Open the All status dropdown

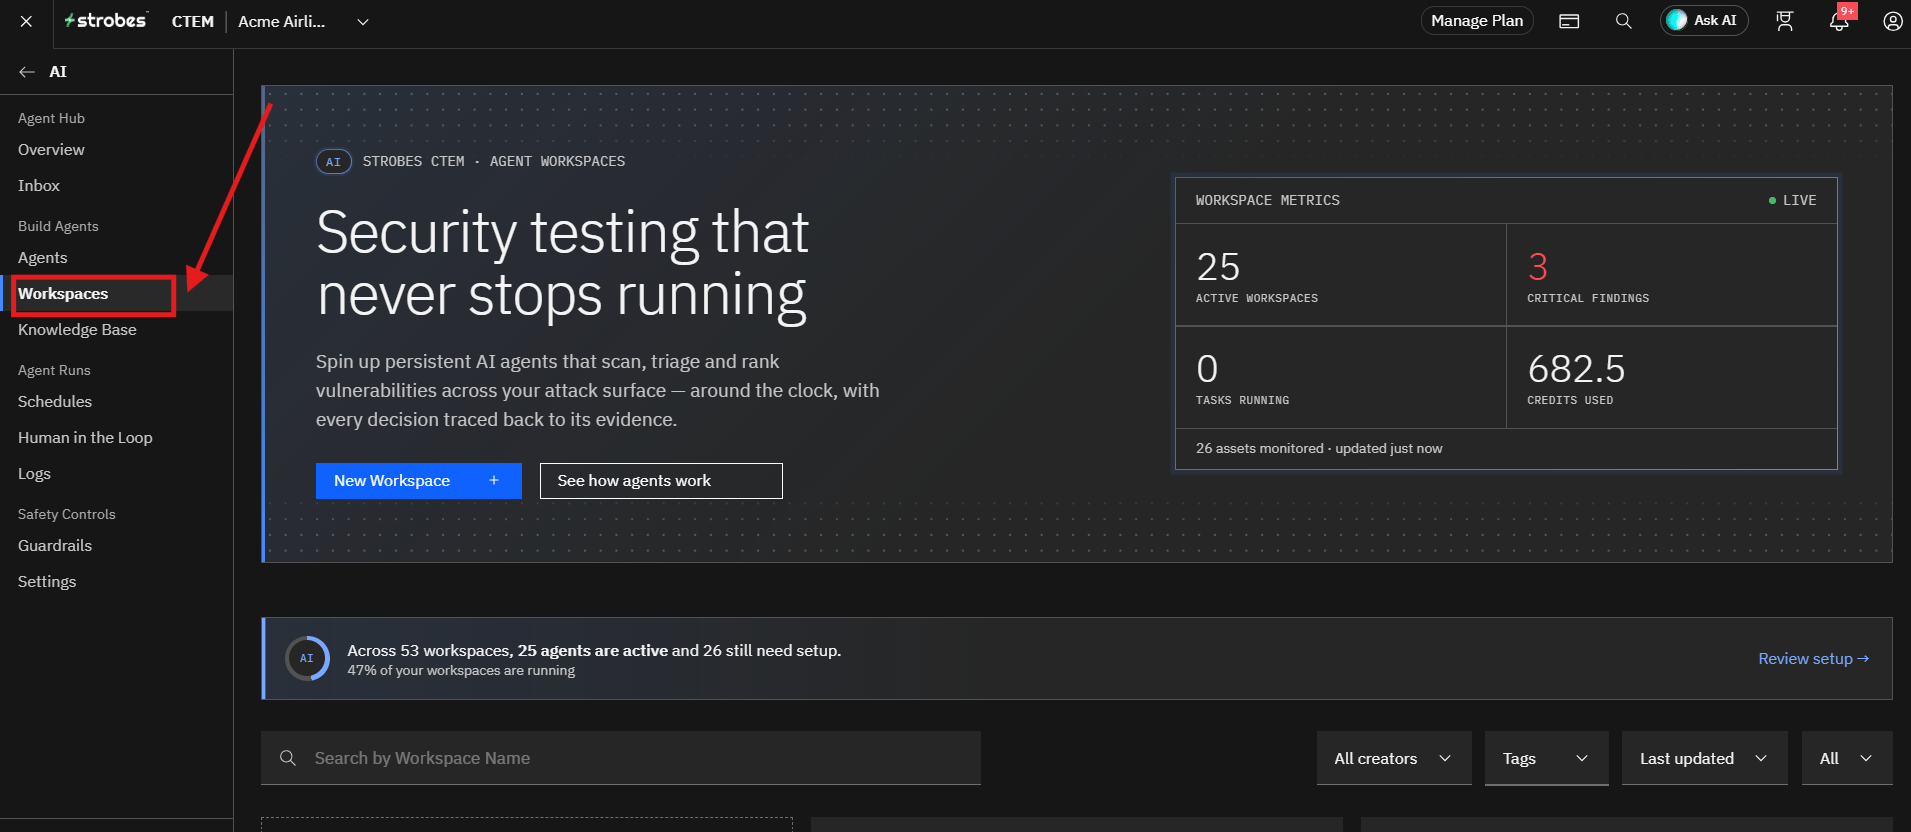coord(1847,758)
